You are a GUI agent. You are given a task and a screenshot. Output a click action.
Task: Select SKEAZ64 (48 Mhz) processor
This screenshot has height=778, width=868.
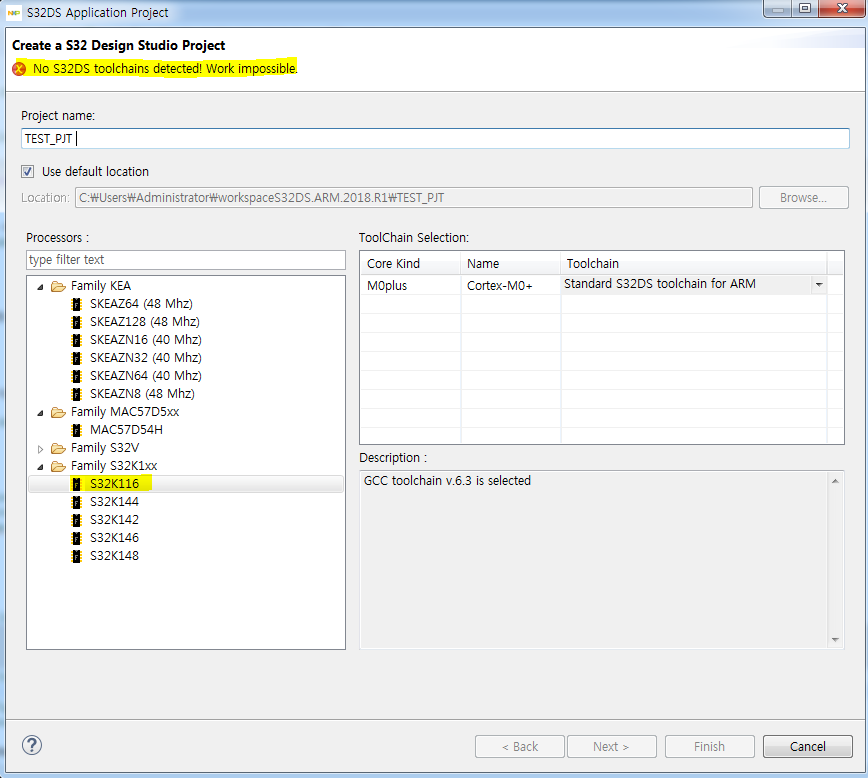click(141, 304)
